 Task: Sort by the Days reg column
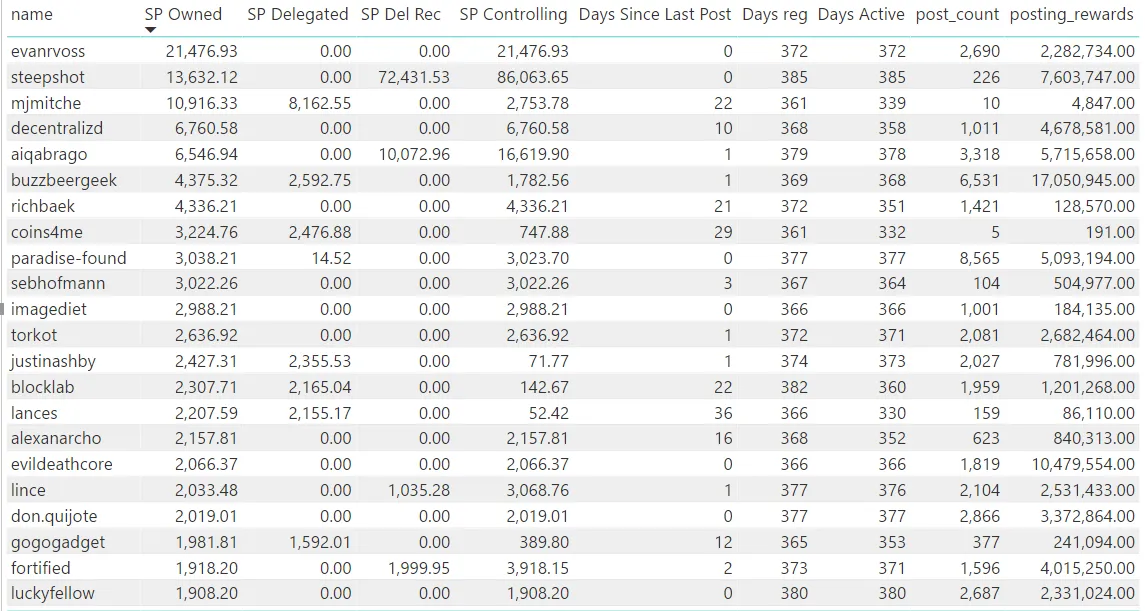(775, 15)
